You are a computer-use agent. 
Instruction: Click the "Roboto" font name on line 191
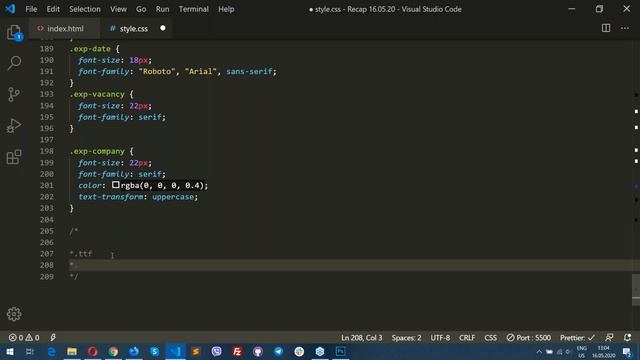(x=157, y=71)
